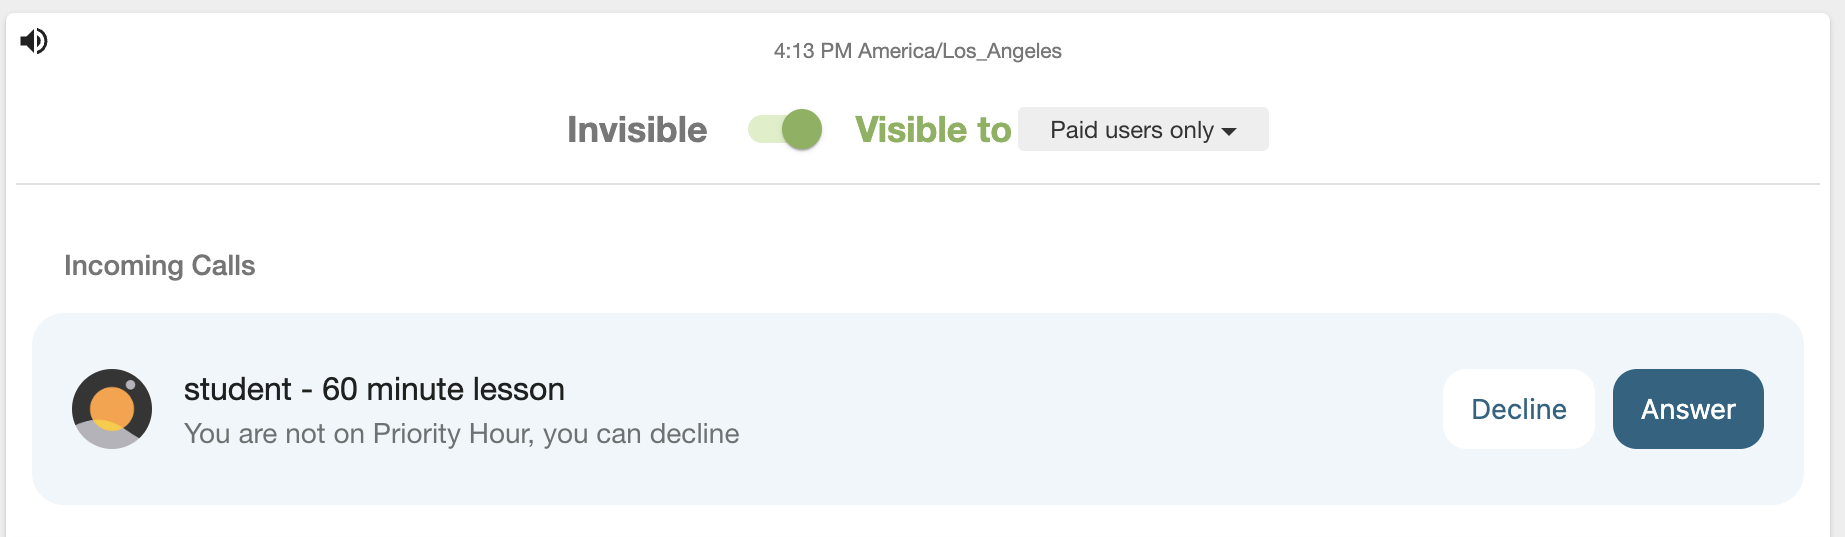The image size is (1845, 537).
Task: Open the Paid users only dropdown
Action: [1143, 129]
